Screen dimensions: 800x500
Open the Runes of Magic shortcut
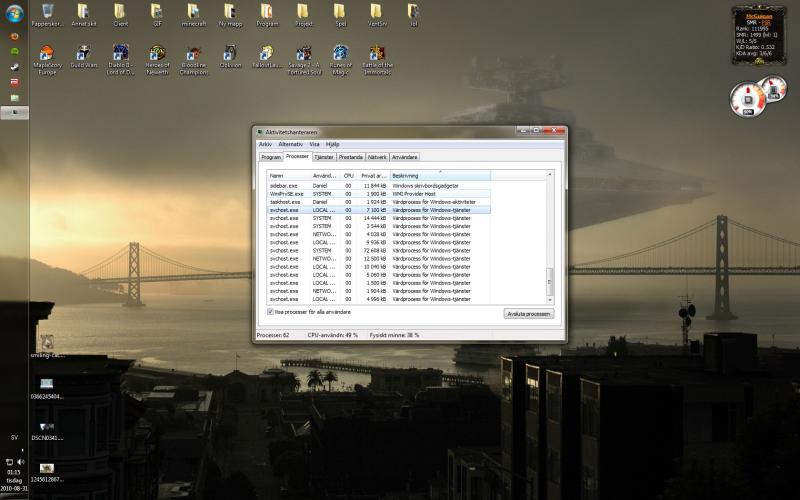[340, 54]
